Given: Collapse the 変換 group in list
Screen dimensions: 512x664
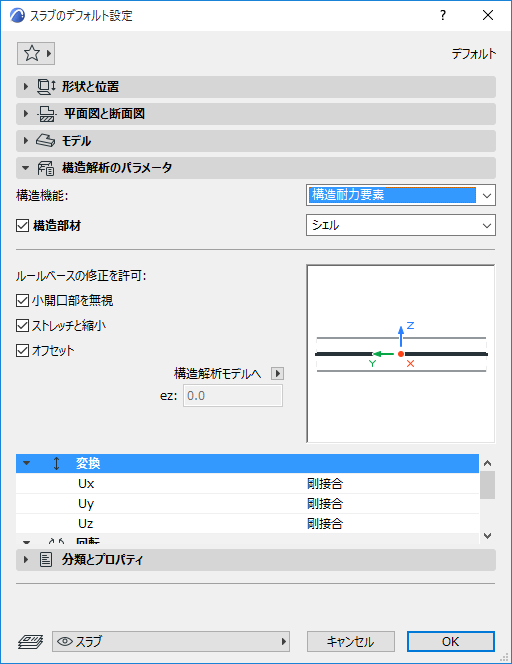Looking at the screenshot, I should point(27,463).
